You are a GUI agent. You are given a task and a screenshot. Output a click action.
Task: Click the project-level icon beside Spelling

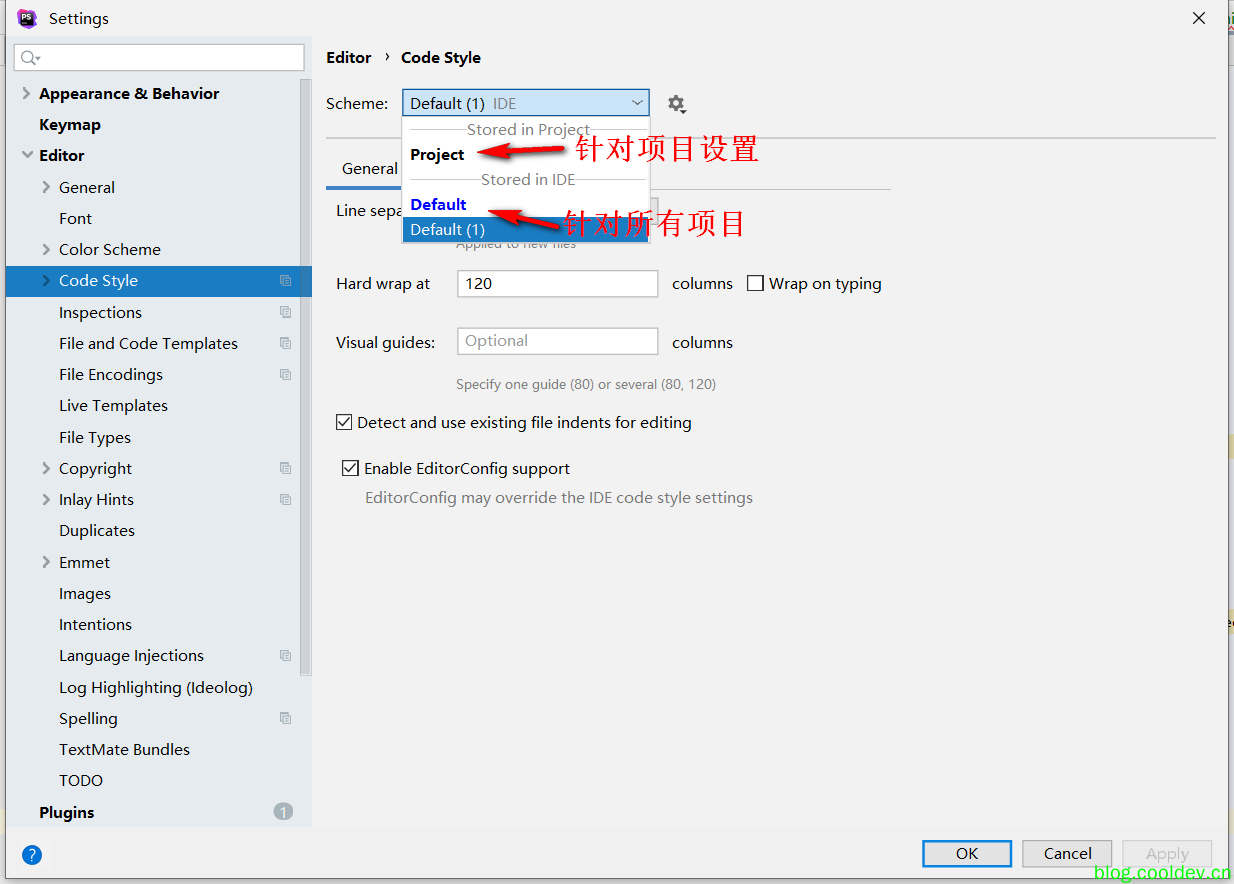[x=285, y=718]
